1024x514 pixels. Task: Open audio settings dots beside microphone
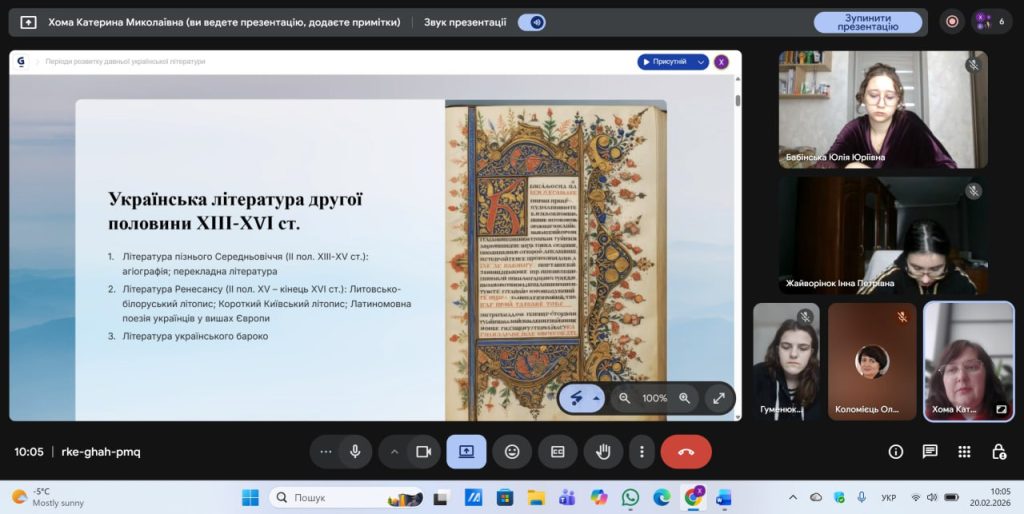tap(325, 452)
